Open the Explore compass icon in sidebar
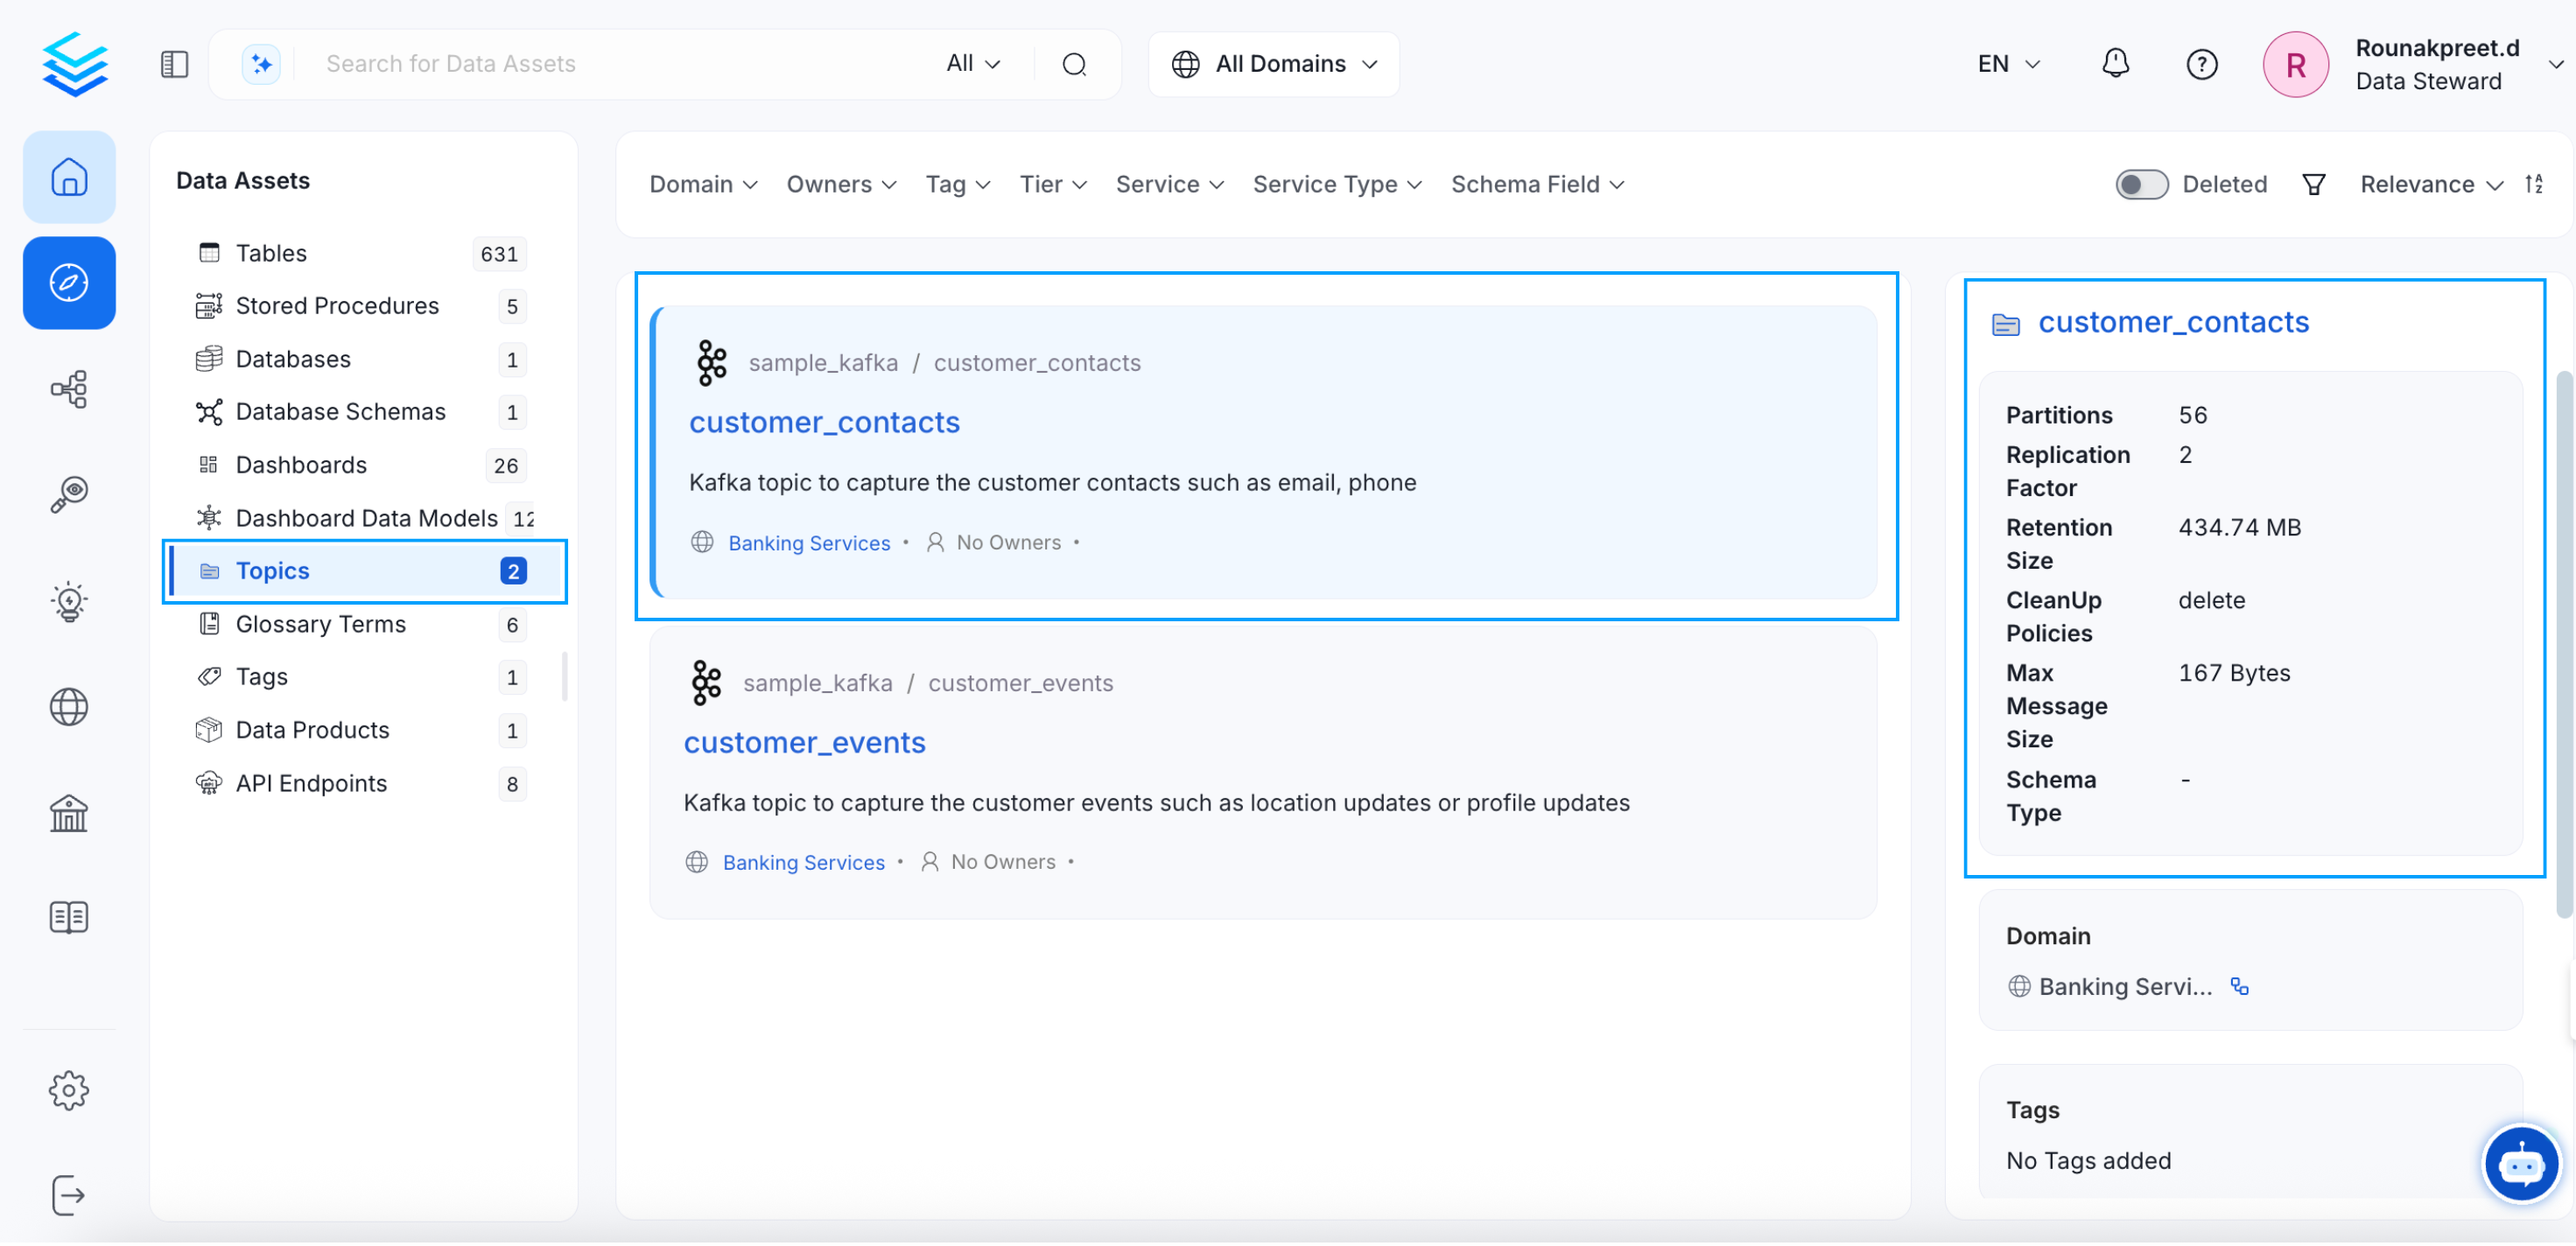 click(x=68, y=283)
